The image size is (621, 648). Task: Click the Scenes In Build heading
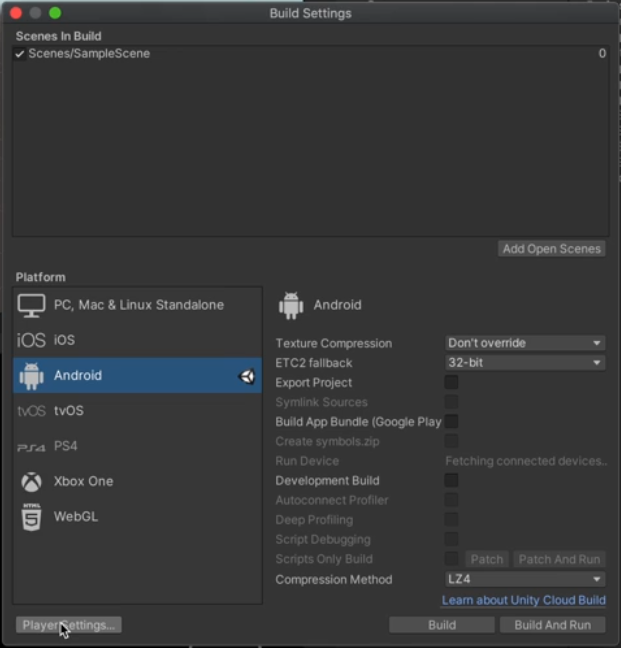click(58, 36)
